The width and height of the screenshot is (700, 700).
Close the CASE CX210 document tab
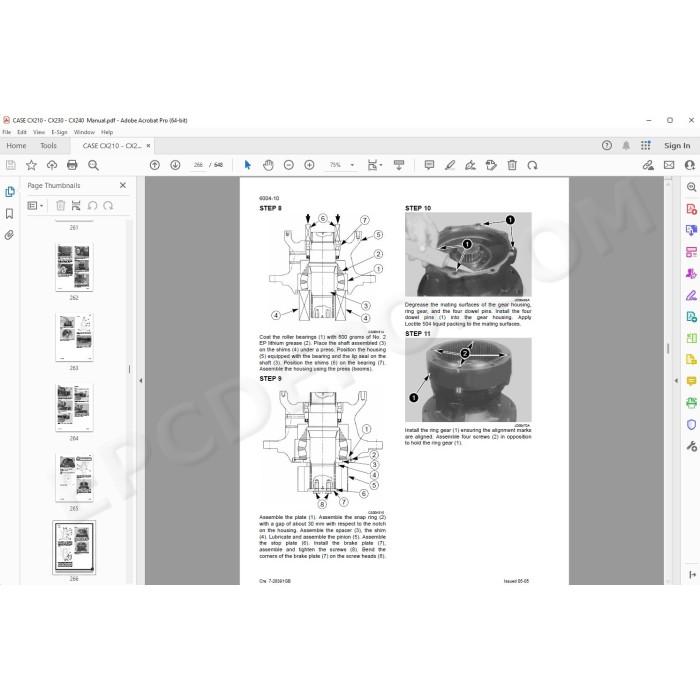(x=149, y=146)
